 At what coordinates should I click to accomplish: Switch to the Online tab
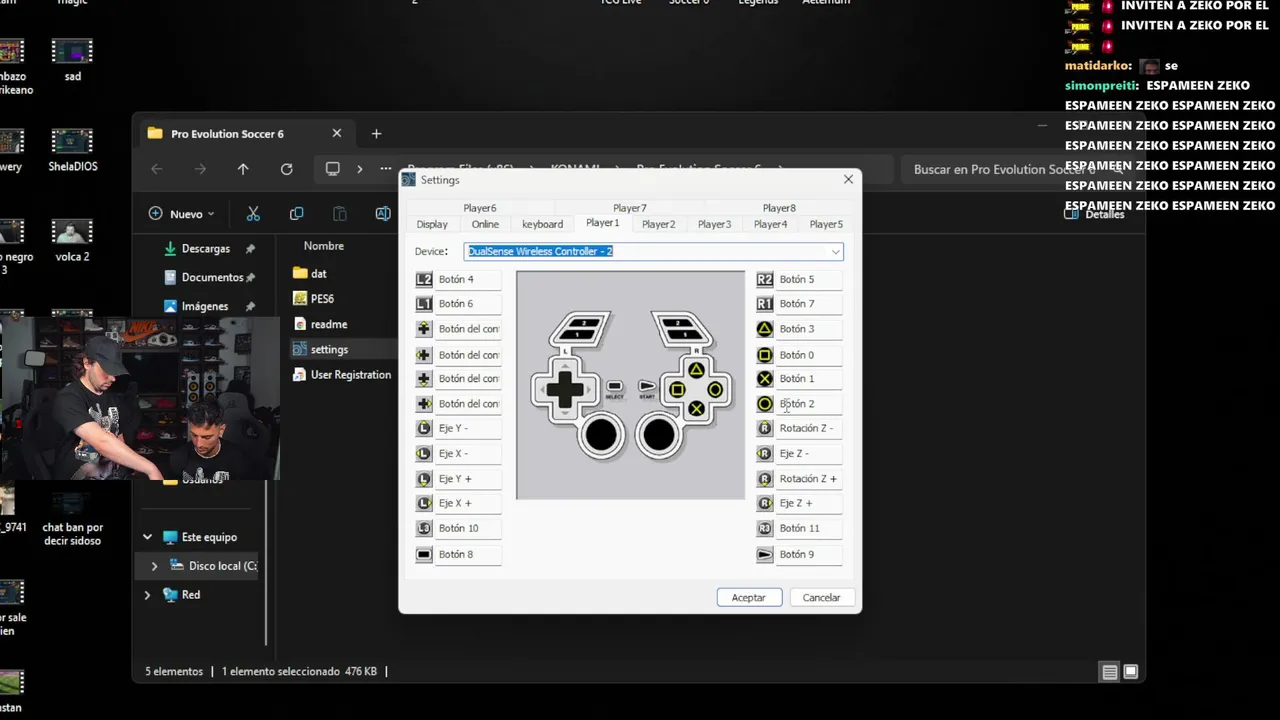485,225
